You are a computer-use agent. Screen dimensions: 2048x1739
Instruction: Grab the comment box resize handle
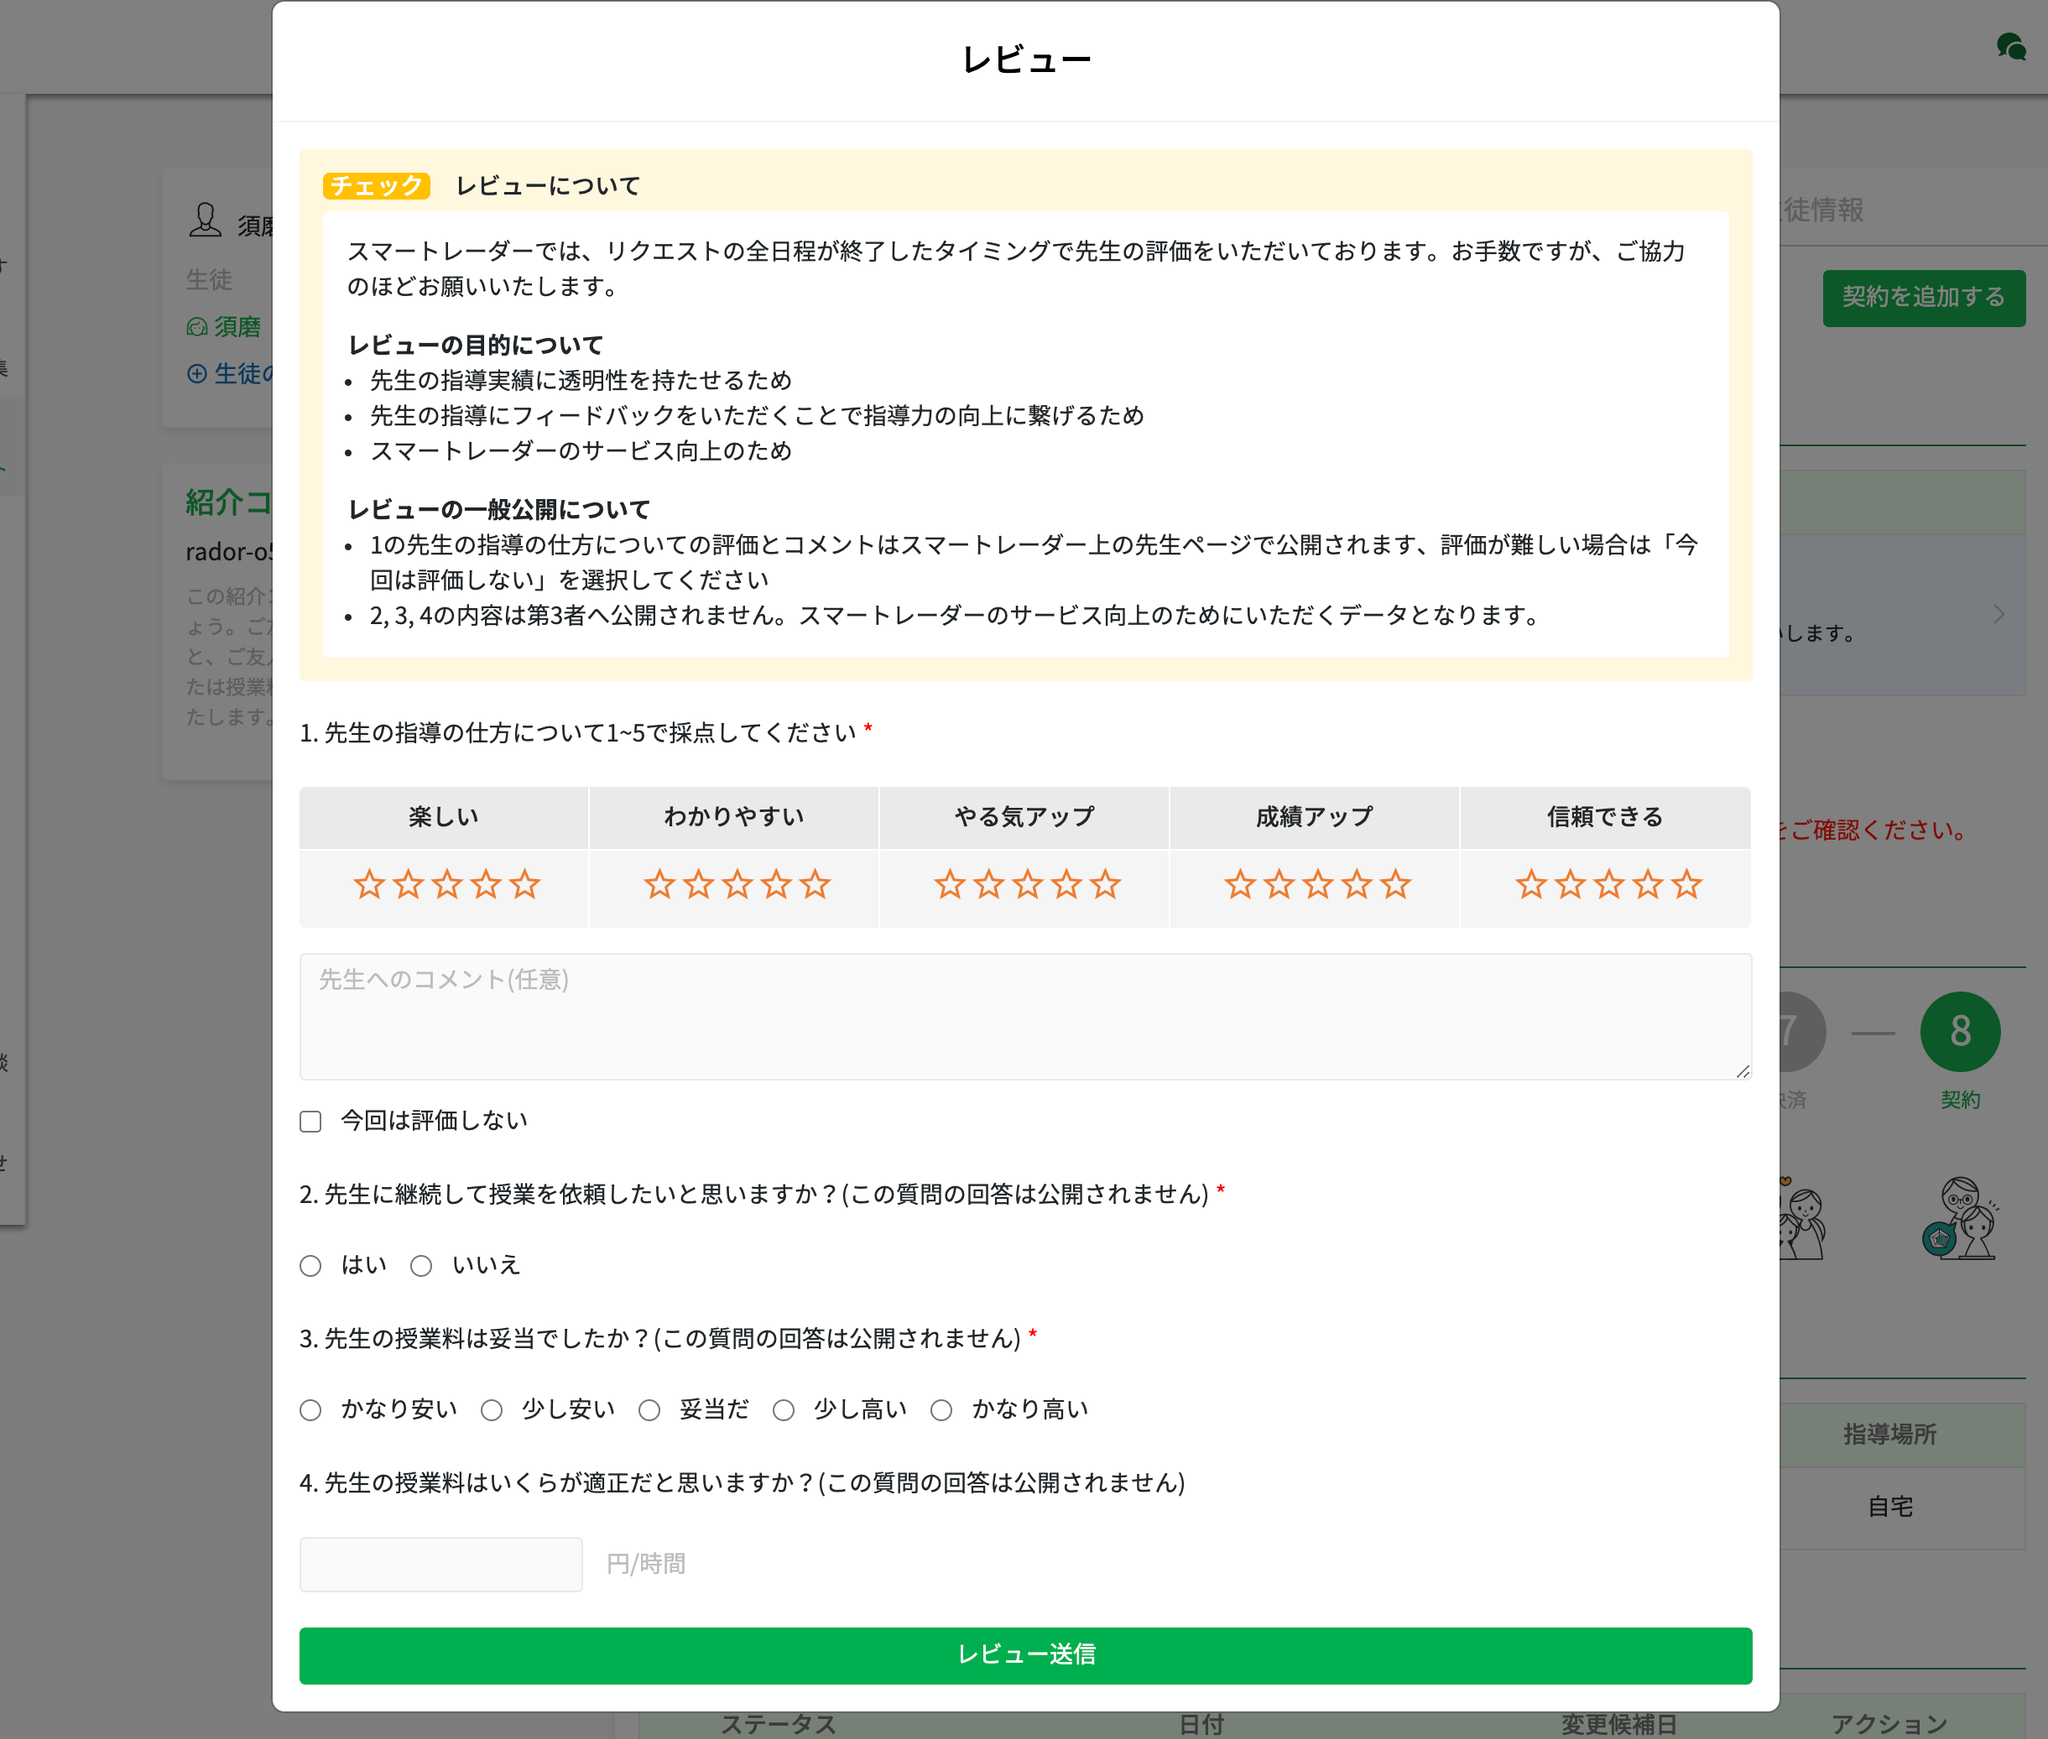pyautogui.click(x=1742, y=1070)
